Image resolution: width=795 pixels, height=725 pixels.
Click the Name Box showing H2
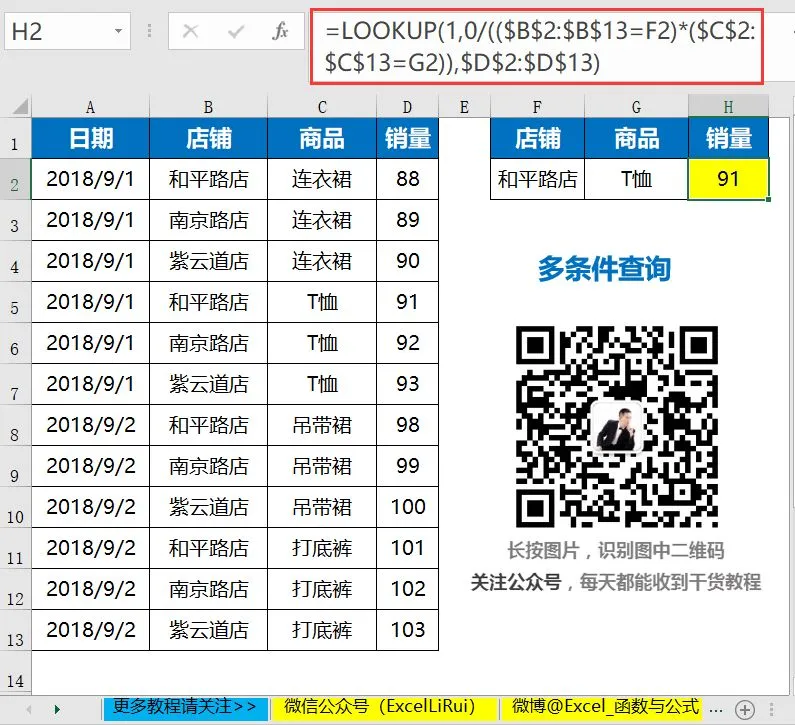click(67, 31)
